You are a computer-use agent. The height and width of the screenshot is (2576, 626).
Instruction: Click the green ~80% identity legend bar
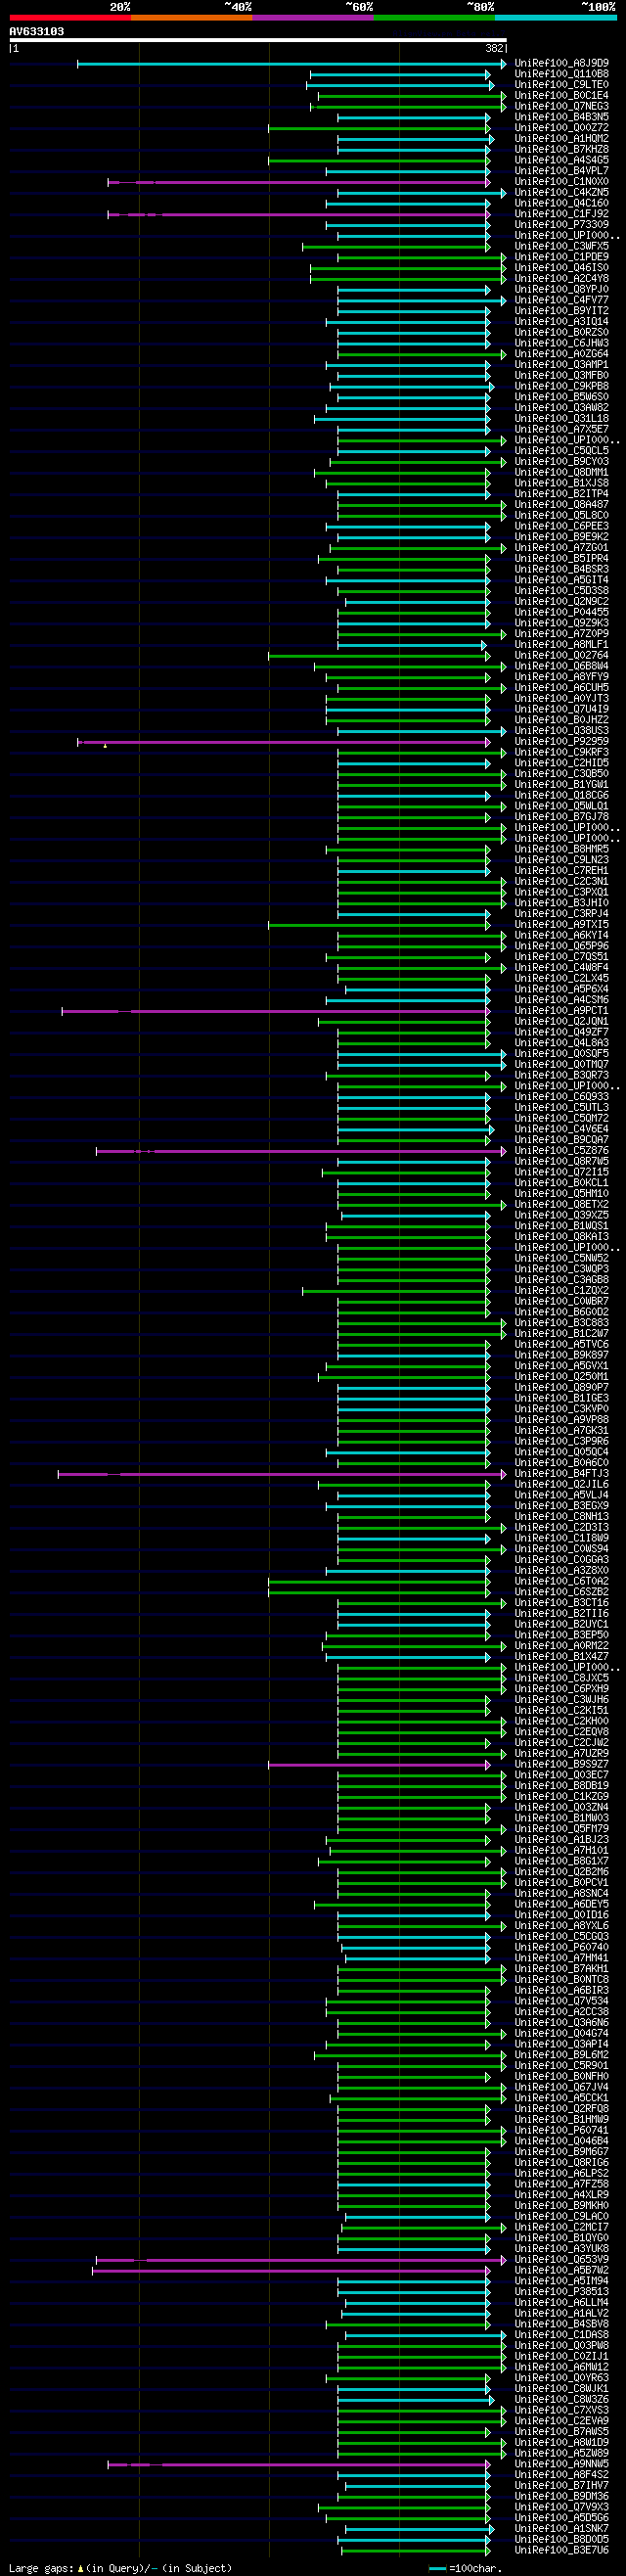(x=434, y=18)
